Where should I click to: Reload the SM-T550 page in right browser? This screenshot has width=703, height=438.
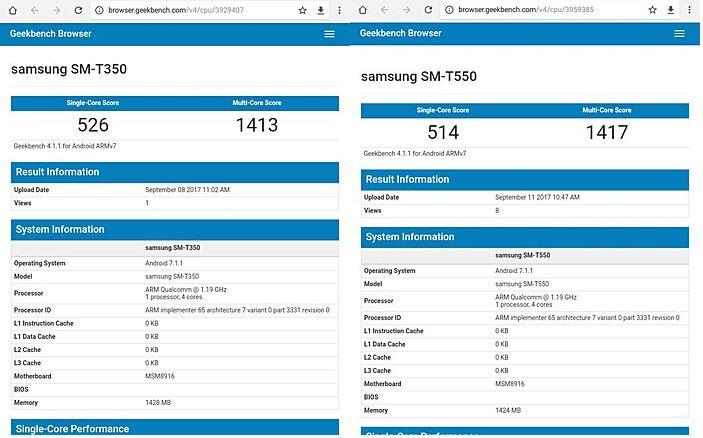click(x=428, y=10)
